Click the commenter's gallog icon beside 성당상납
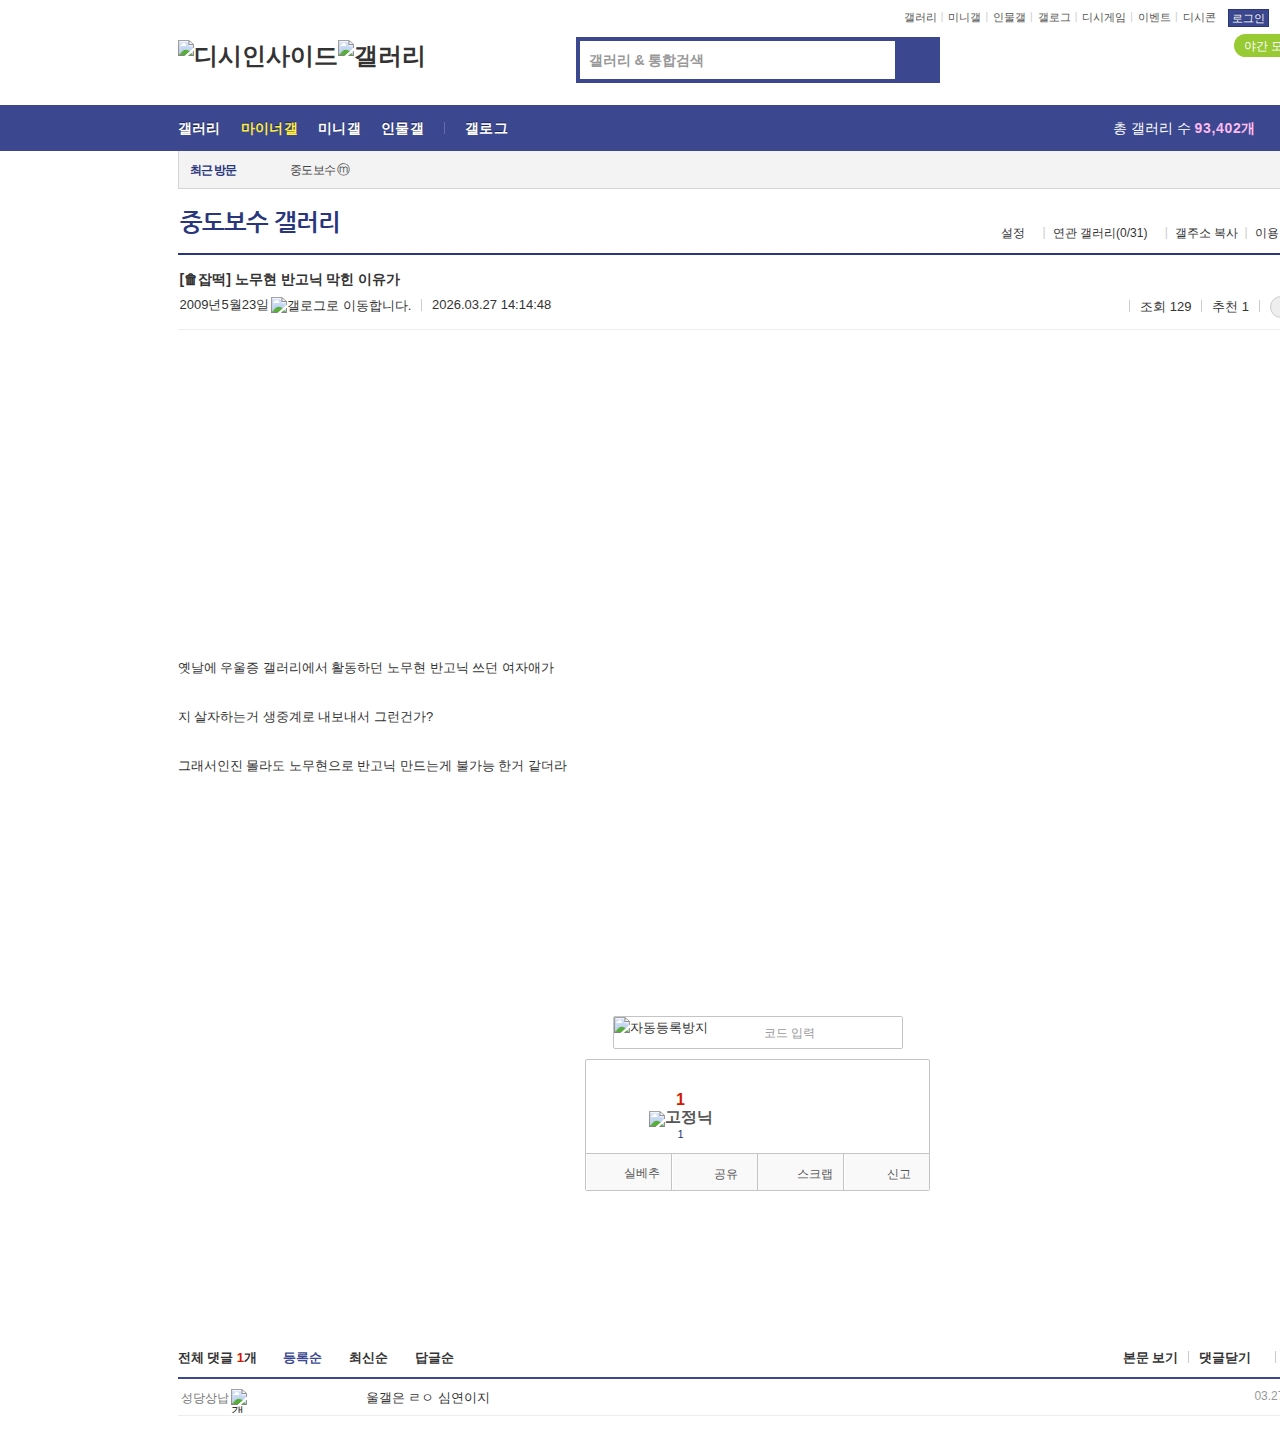The width and height of the screenshot is (1280, 1440). [x=239, y=1399]
